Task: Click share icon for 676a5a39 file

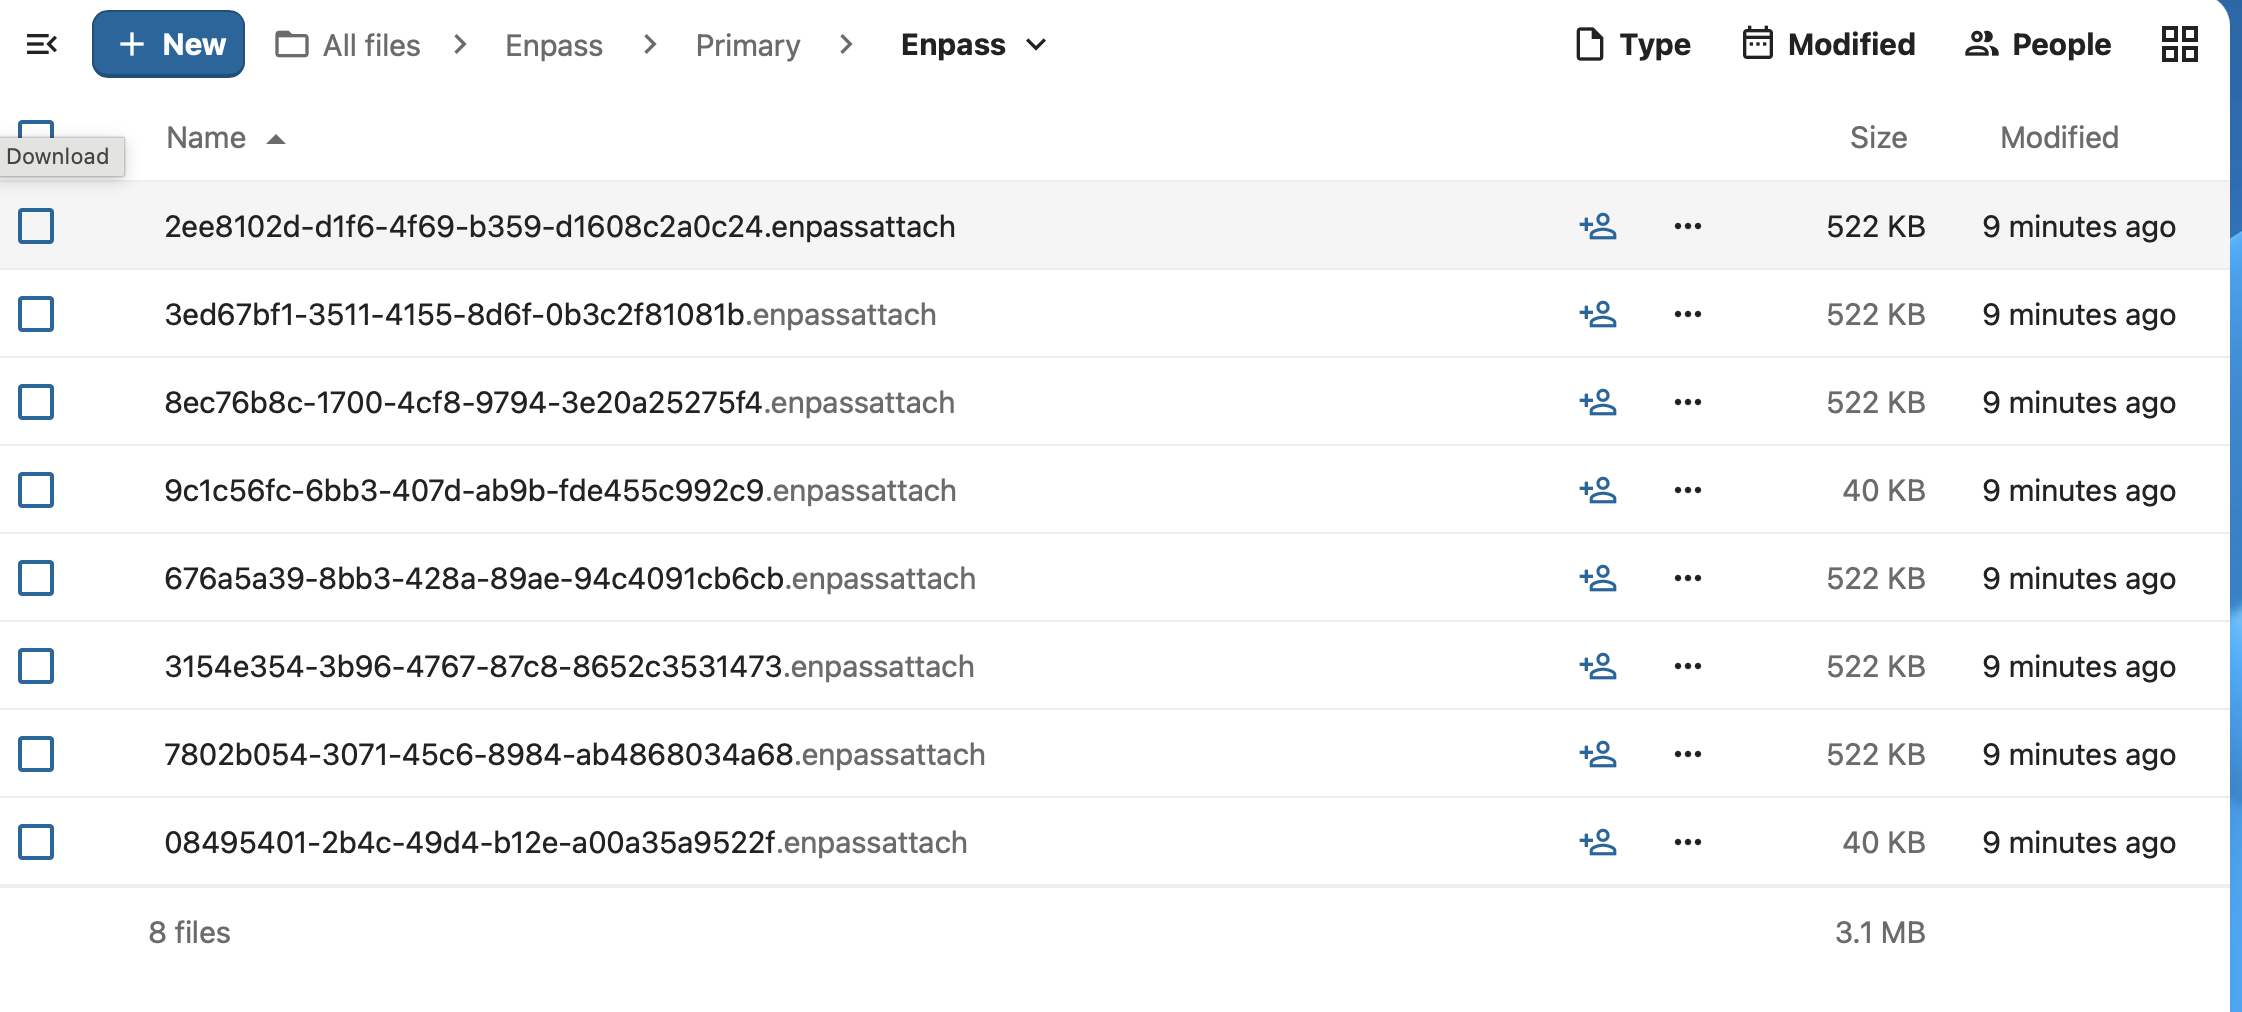Action: point(1598,579)
